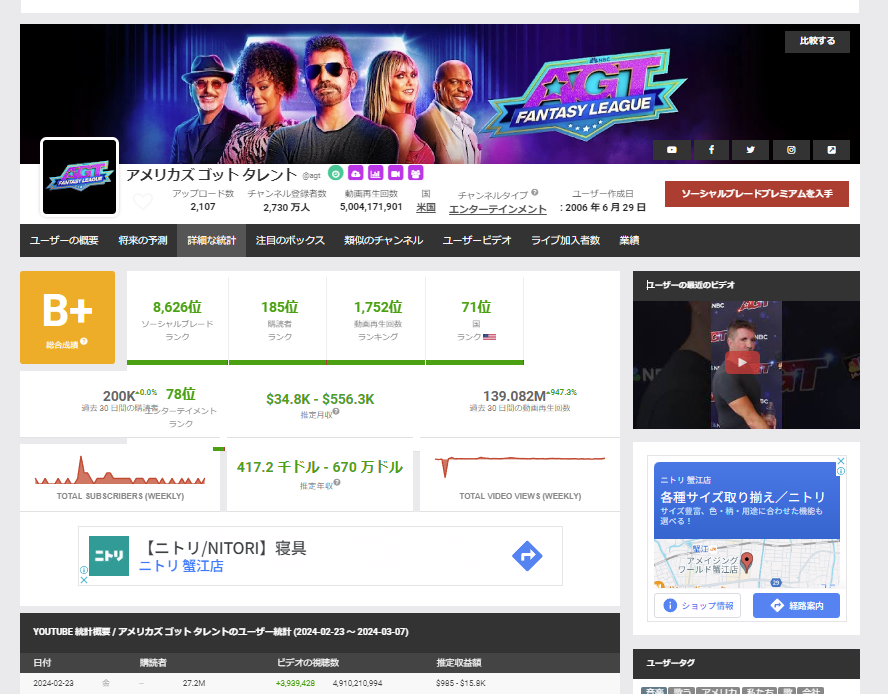This screenshot has width=888, height=694.
Task: Select the 類似のチャンネル tab
Action: 383,241
